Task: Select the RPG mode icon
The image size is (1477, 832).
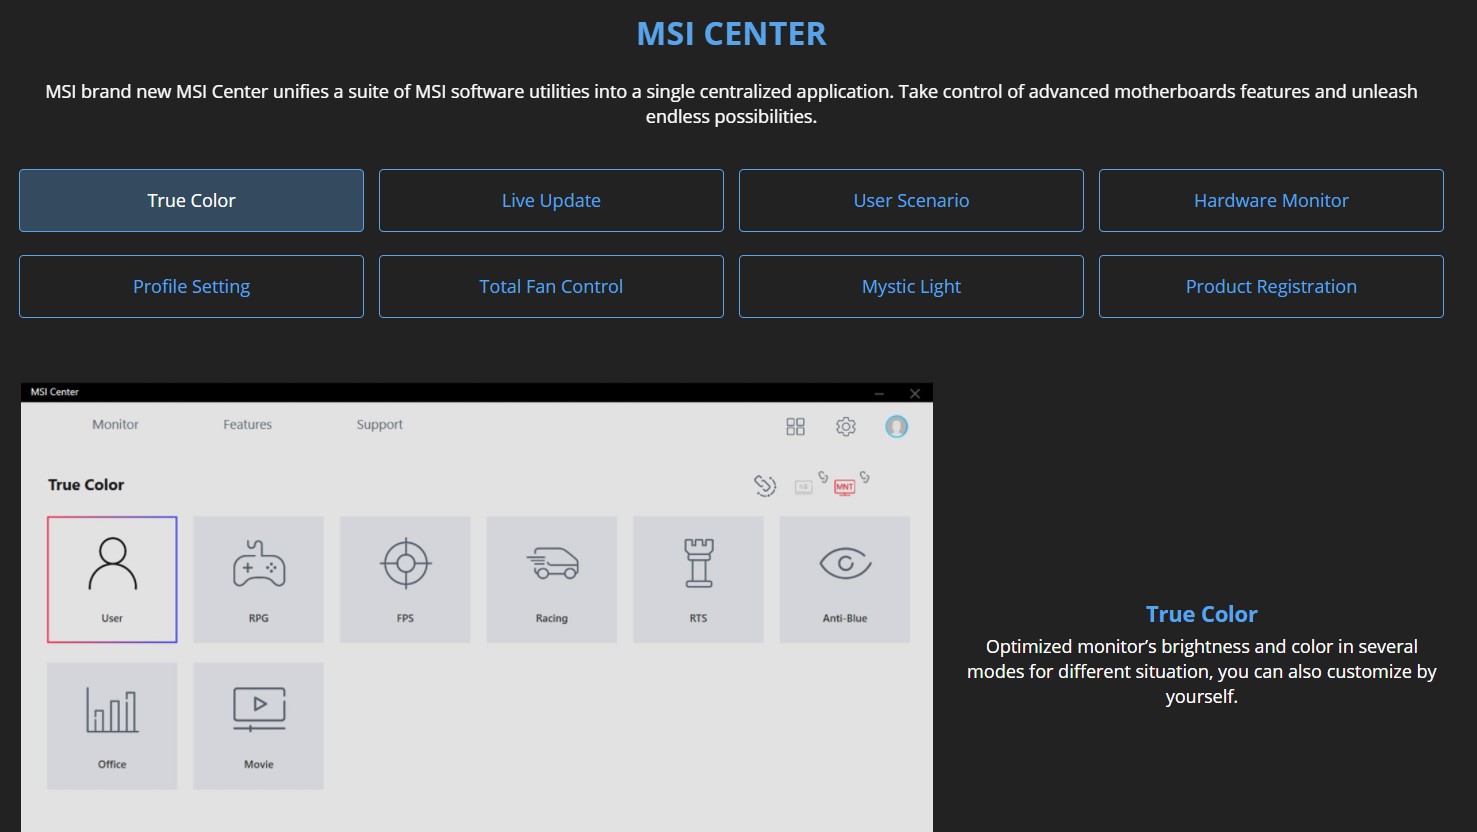Action: pyautogui.click(x=258, y=578)
